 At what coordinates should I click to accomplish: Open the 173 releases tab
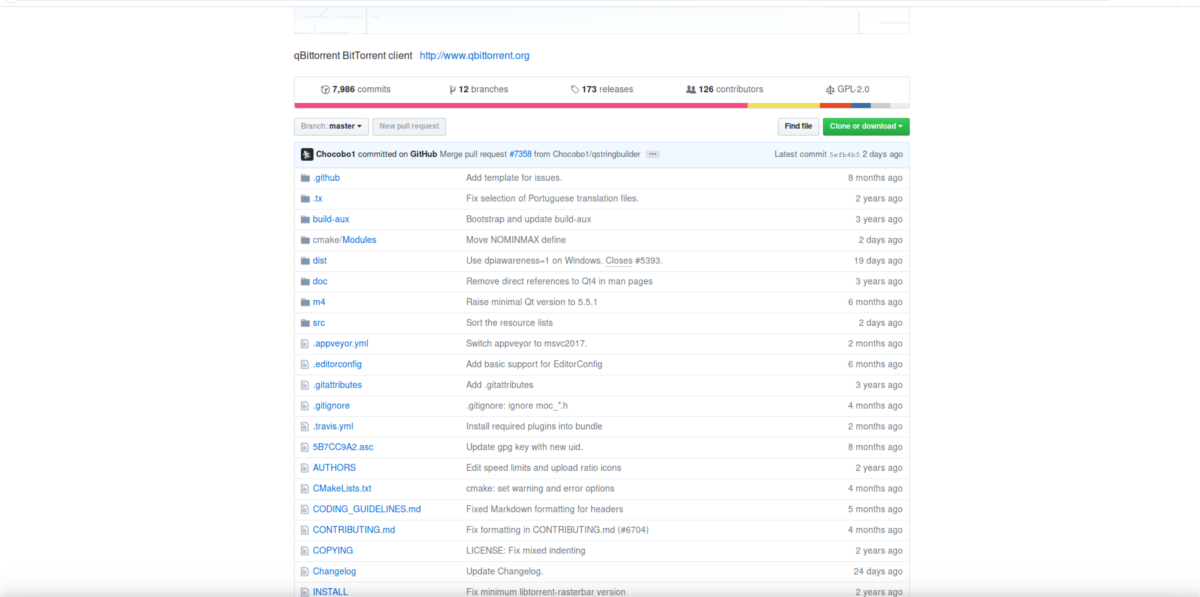602,89
